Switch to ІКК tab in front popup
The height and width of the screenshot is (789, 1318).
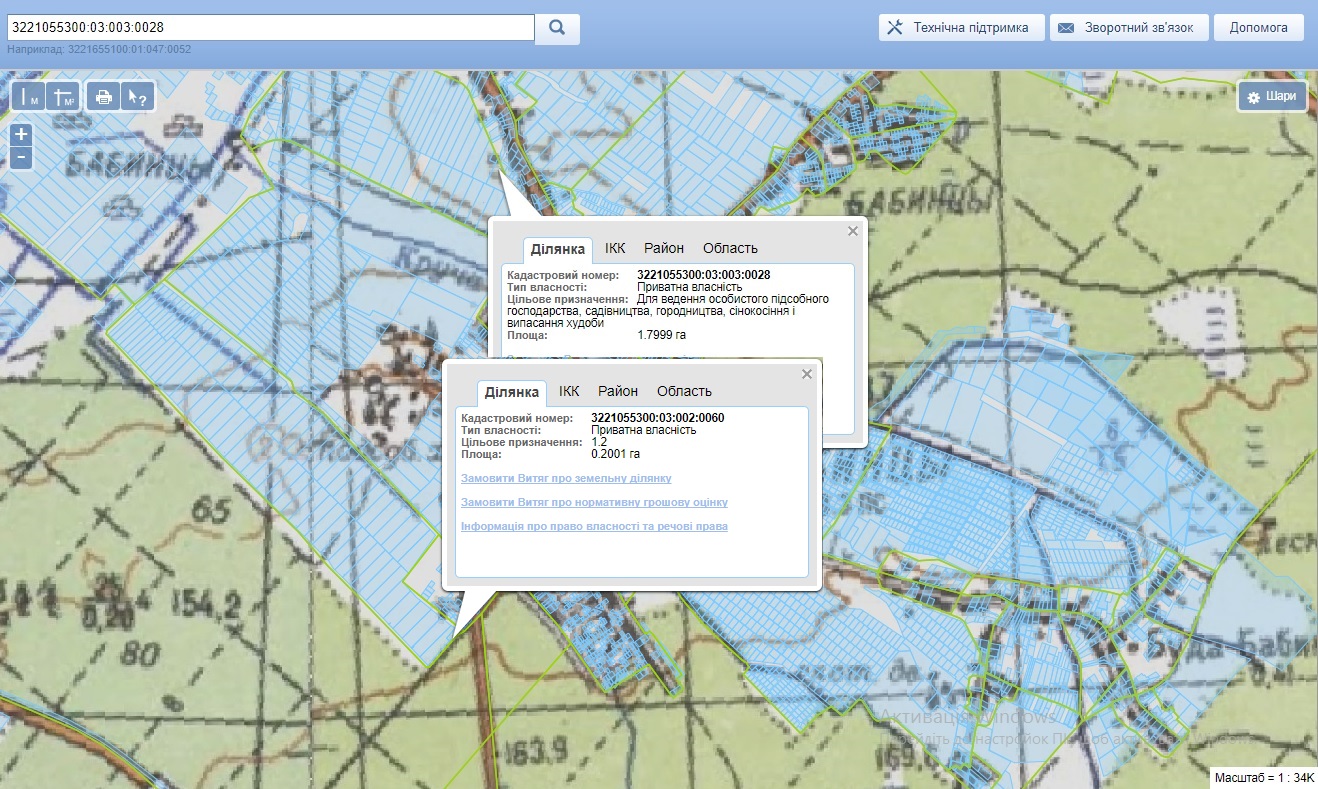tap(569, 391)
